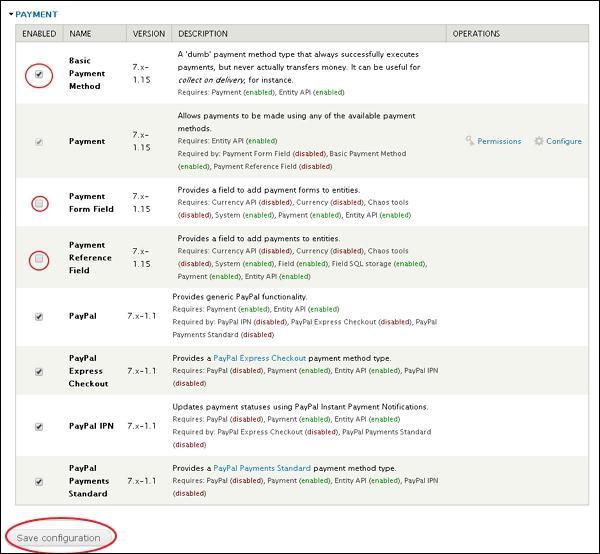Uncheck the Basic Payment Method checkbox
This screenshot has width=600, height=554.
tap(39, 74)
